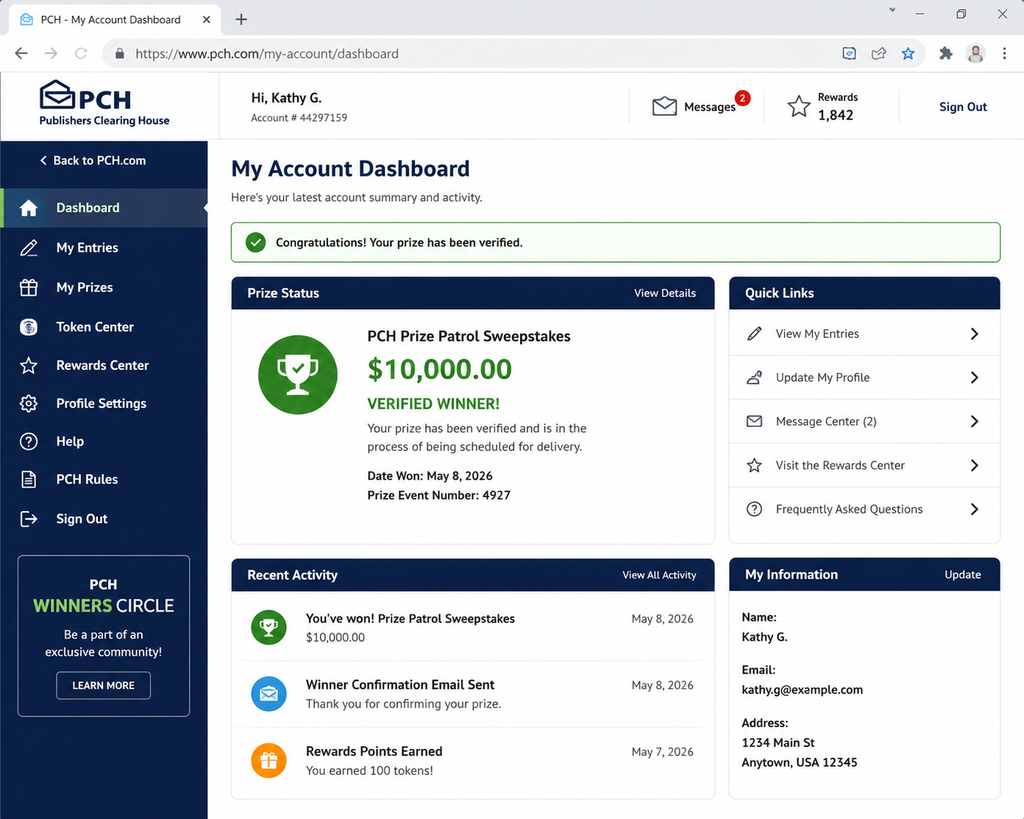Click Sign Out in the top header
Image resolution: width=1024 pixels, height=819 pixels.
(963, 106)
